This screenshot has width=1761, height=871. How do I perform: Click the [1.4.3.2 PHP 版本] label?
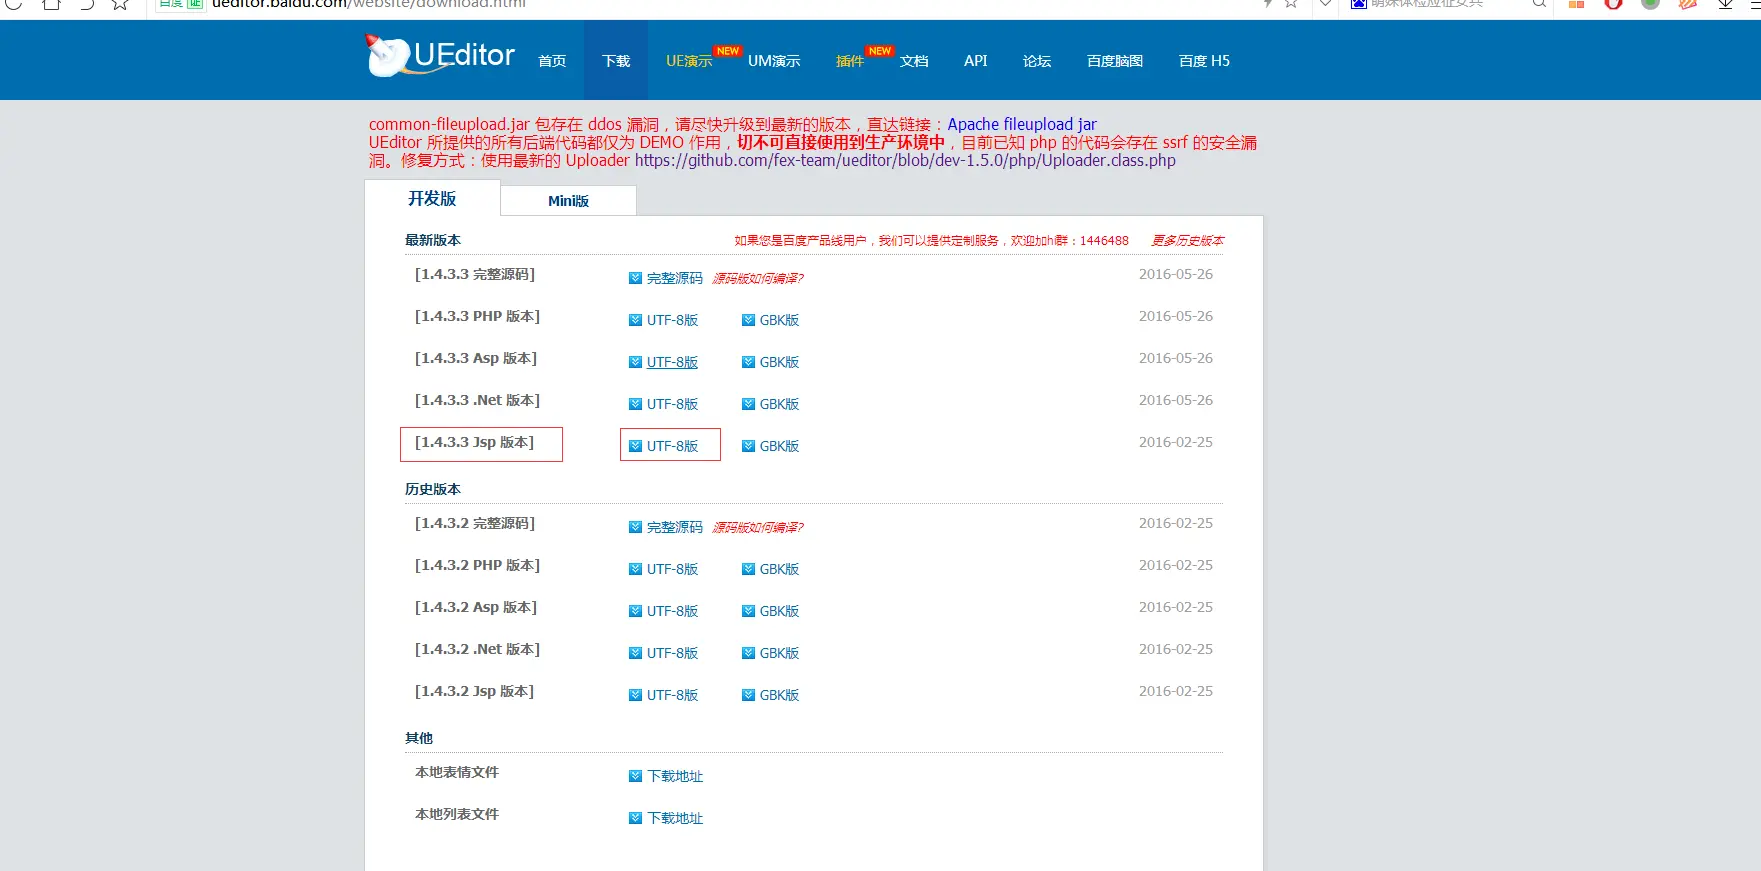477,565
